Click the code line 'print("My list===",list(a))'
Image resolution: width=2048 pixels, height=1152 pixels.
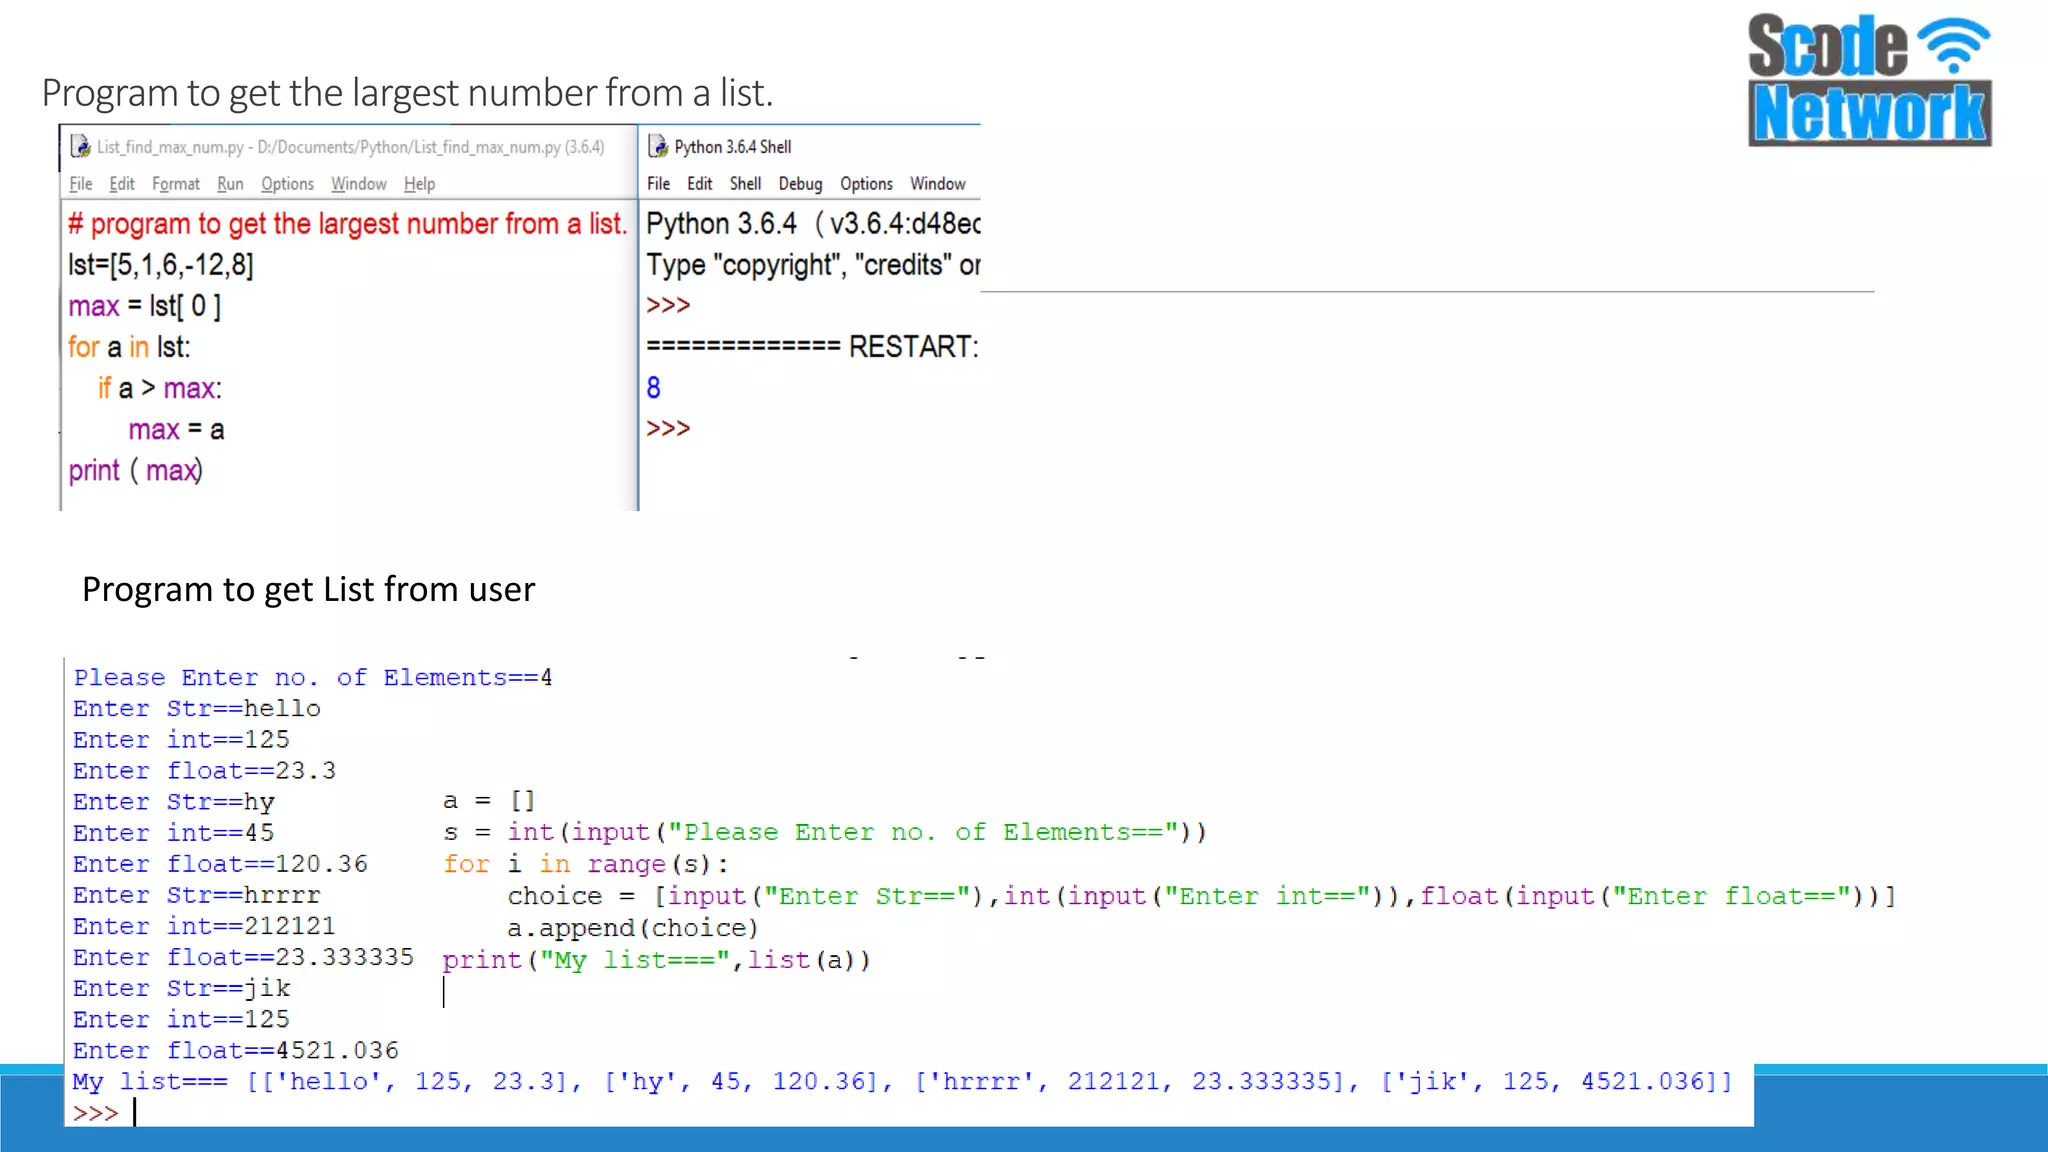click(656, 960)
